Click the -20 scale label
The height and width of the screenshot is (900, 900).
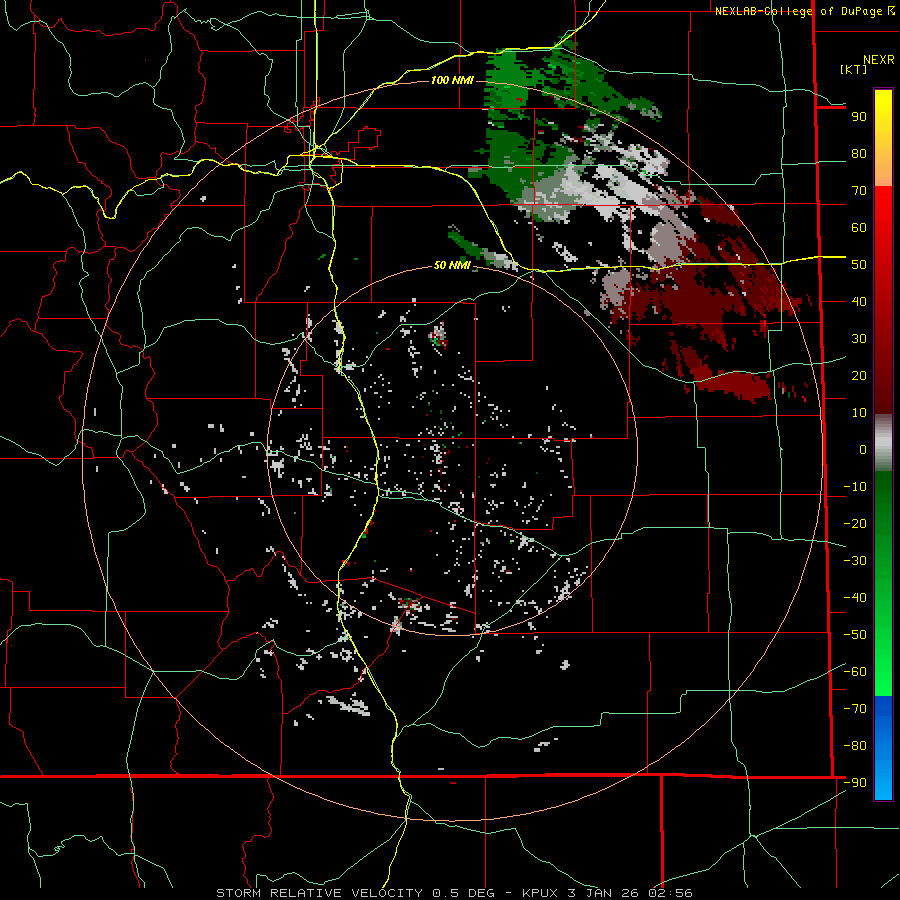tap(855, 523)
